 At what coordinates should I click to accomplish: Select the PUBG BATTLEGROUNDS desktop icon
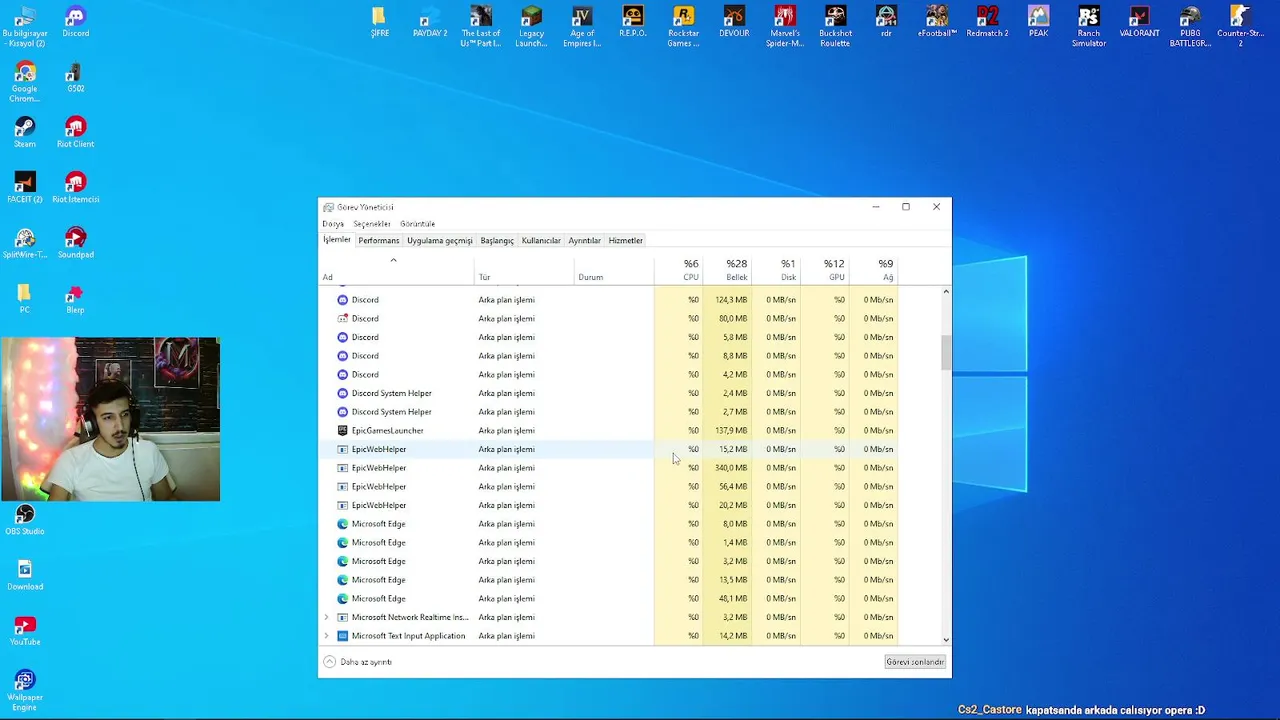[x=1190, y=27]
